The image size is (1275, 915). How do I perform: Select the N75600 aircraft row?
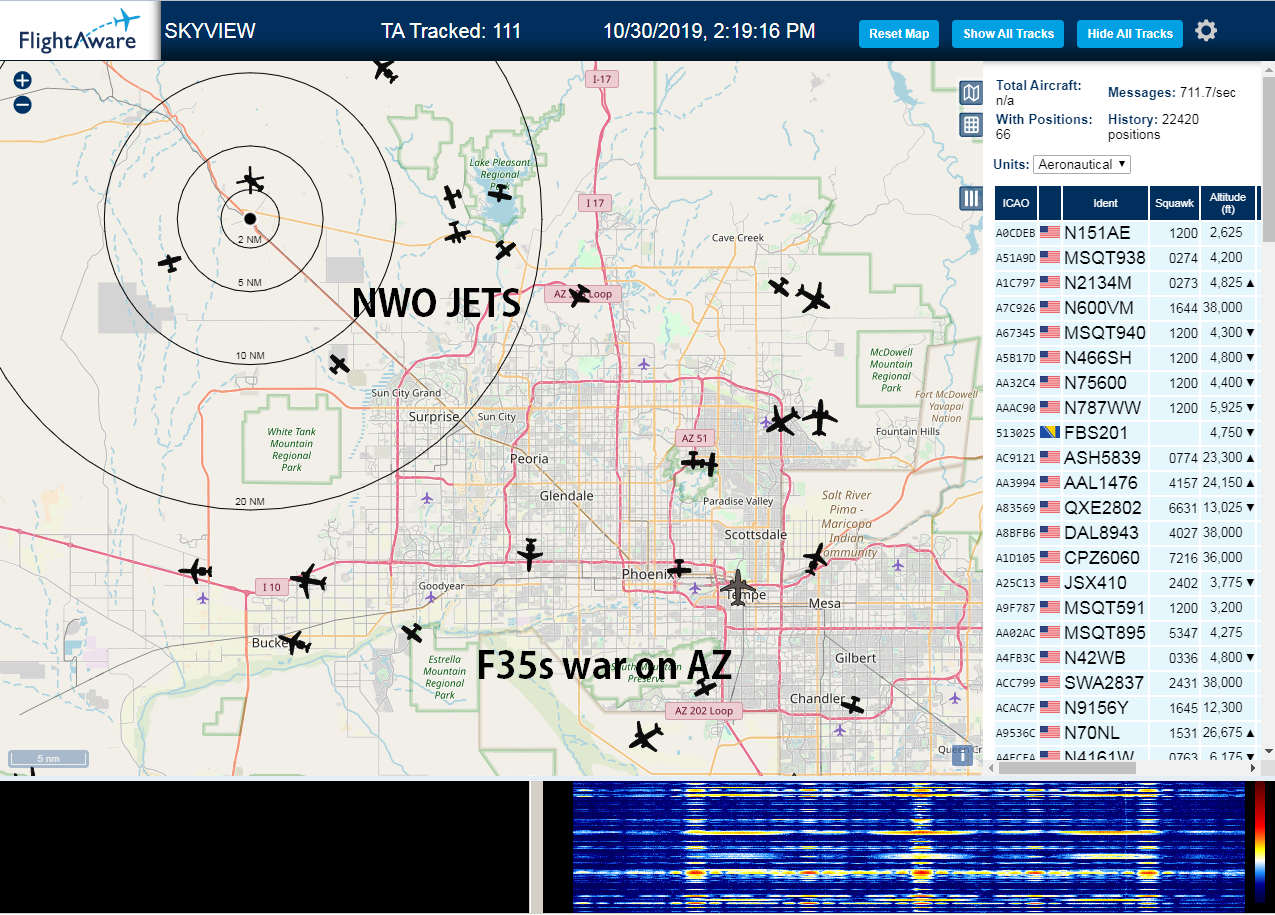(1127, 382)
